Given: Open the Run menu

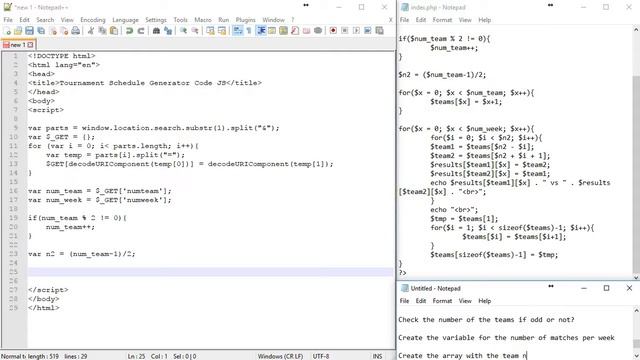Looking at the screenshot, I should 224,20.
